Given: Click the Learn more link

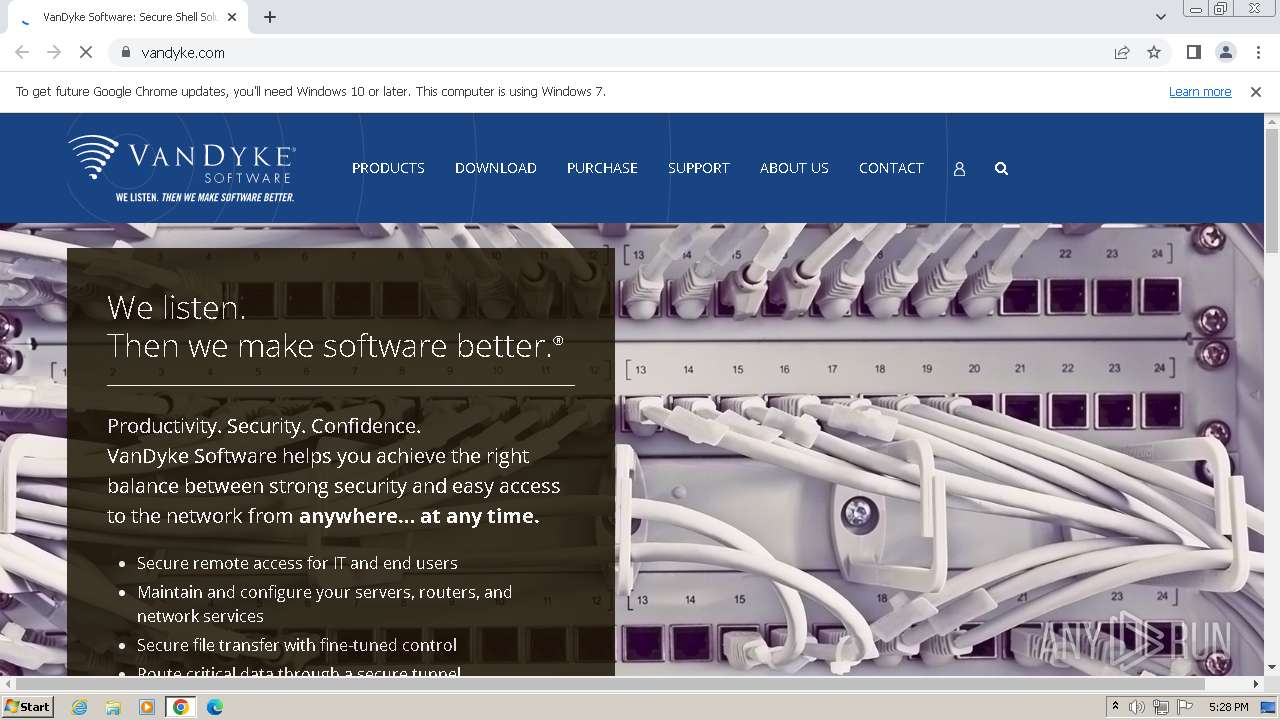Looking at the screenshot, I should [1200, 91].
